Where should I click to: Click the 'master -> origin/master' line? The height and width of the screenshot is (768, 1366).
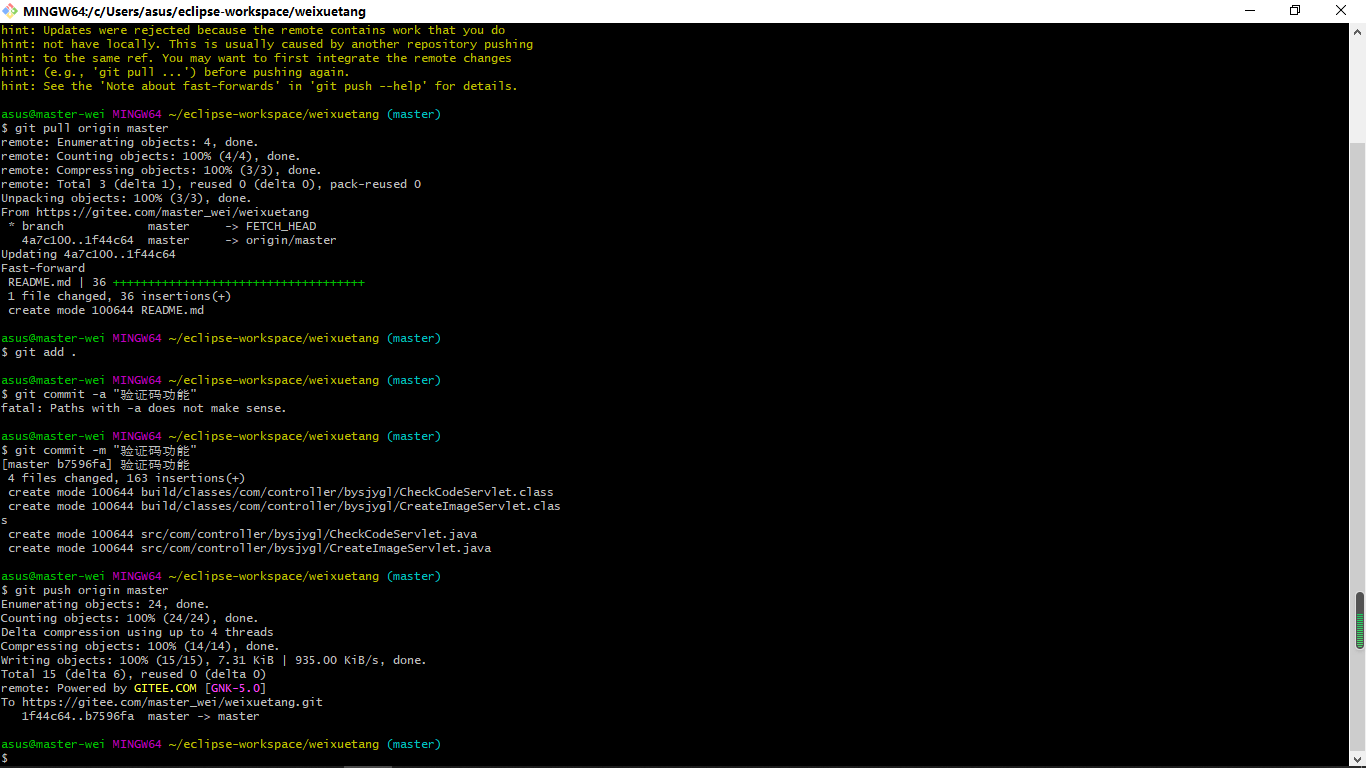[179, 240]
